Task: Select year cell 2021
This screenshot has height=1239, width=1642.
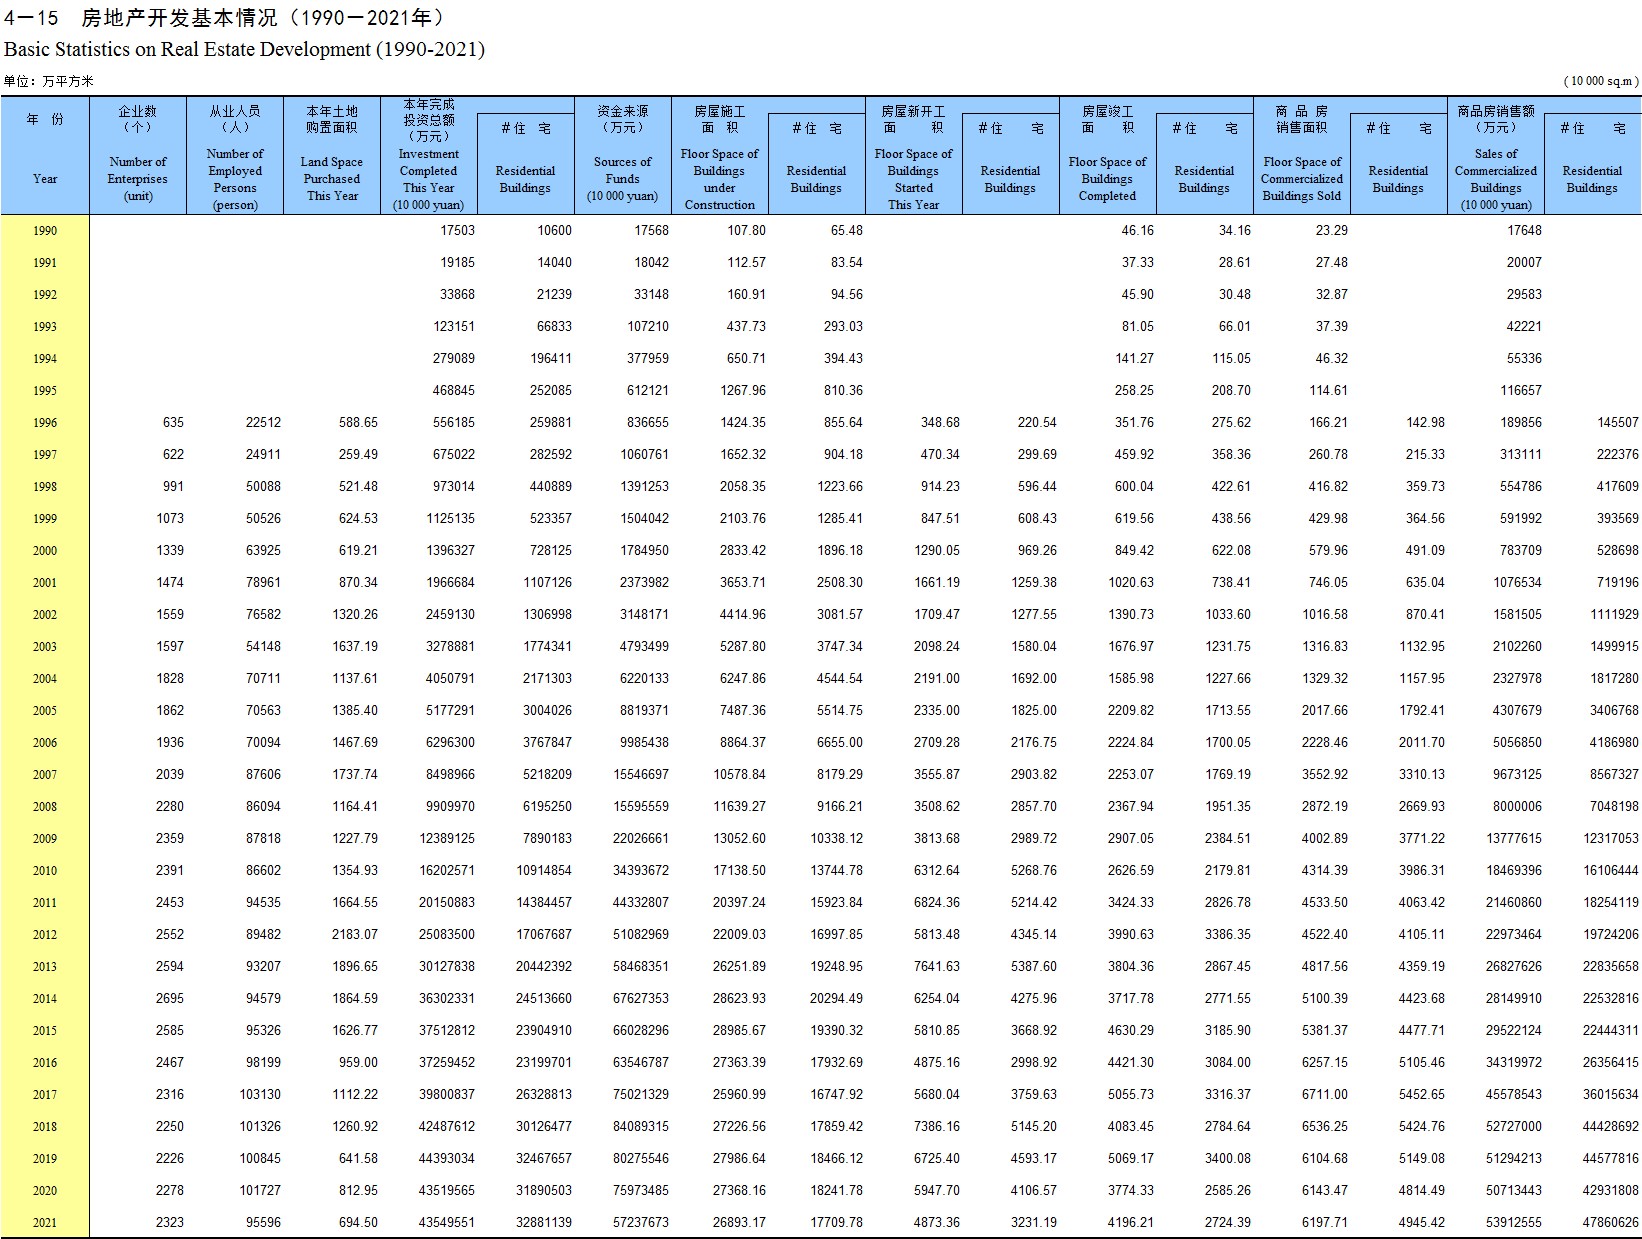Action: 45,1223
